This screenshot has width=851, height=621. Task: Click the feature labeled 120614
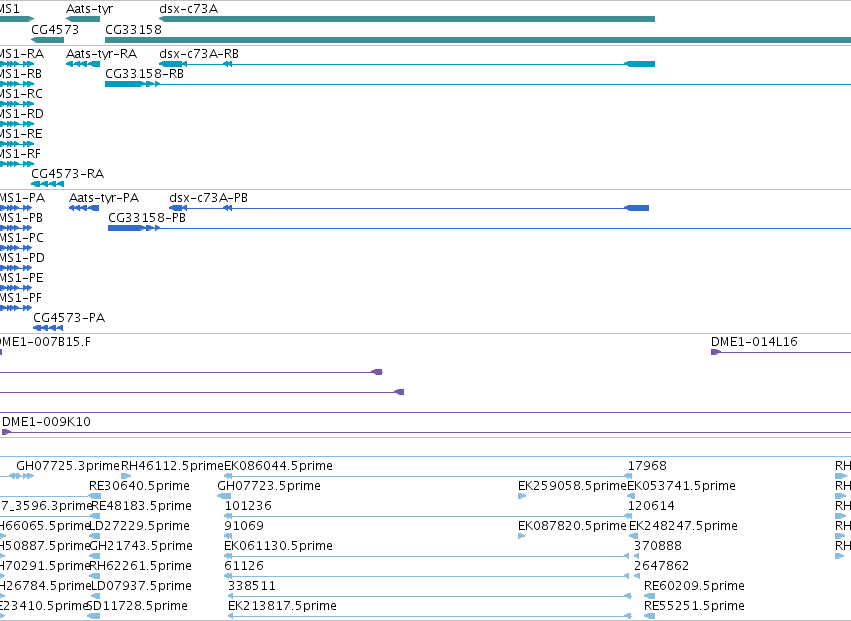651,506
